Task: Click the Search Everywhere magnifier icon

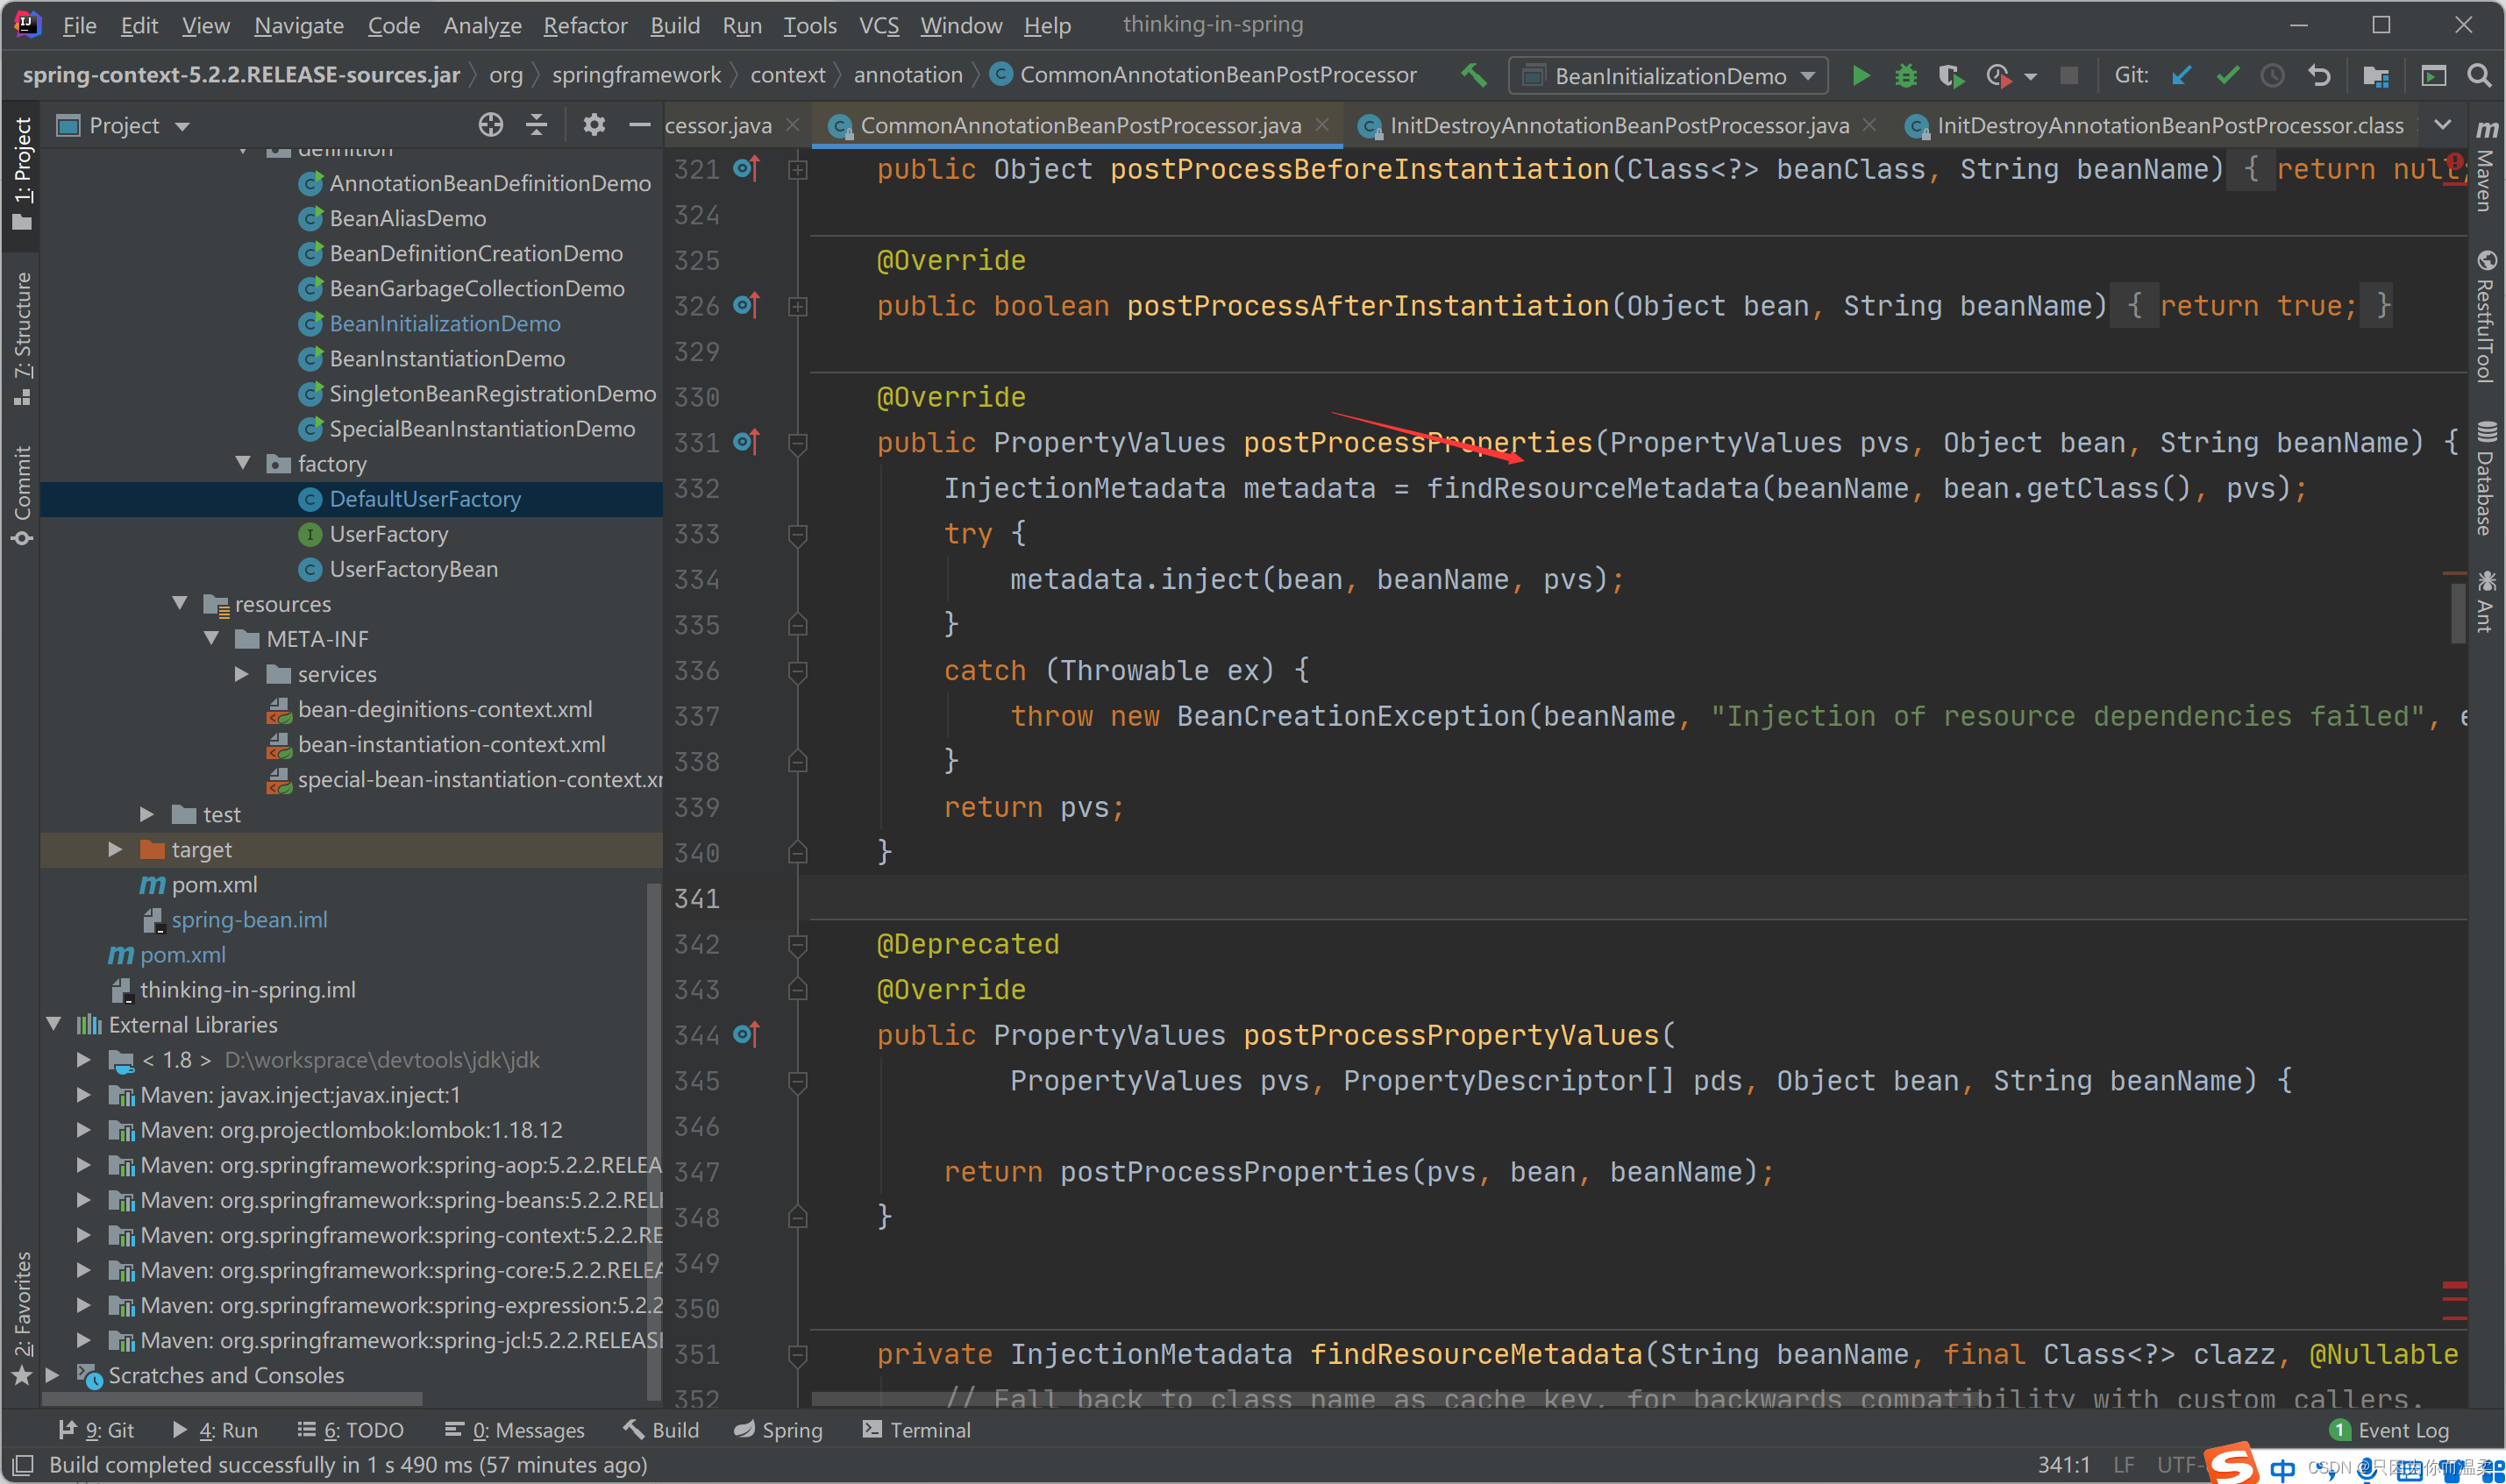Action: (2478, 76)
